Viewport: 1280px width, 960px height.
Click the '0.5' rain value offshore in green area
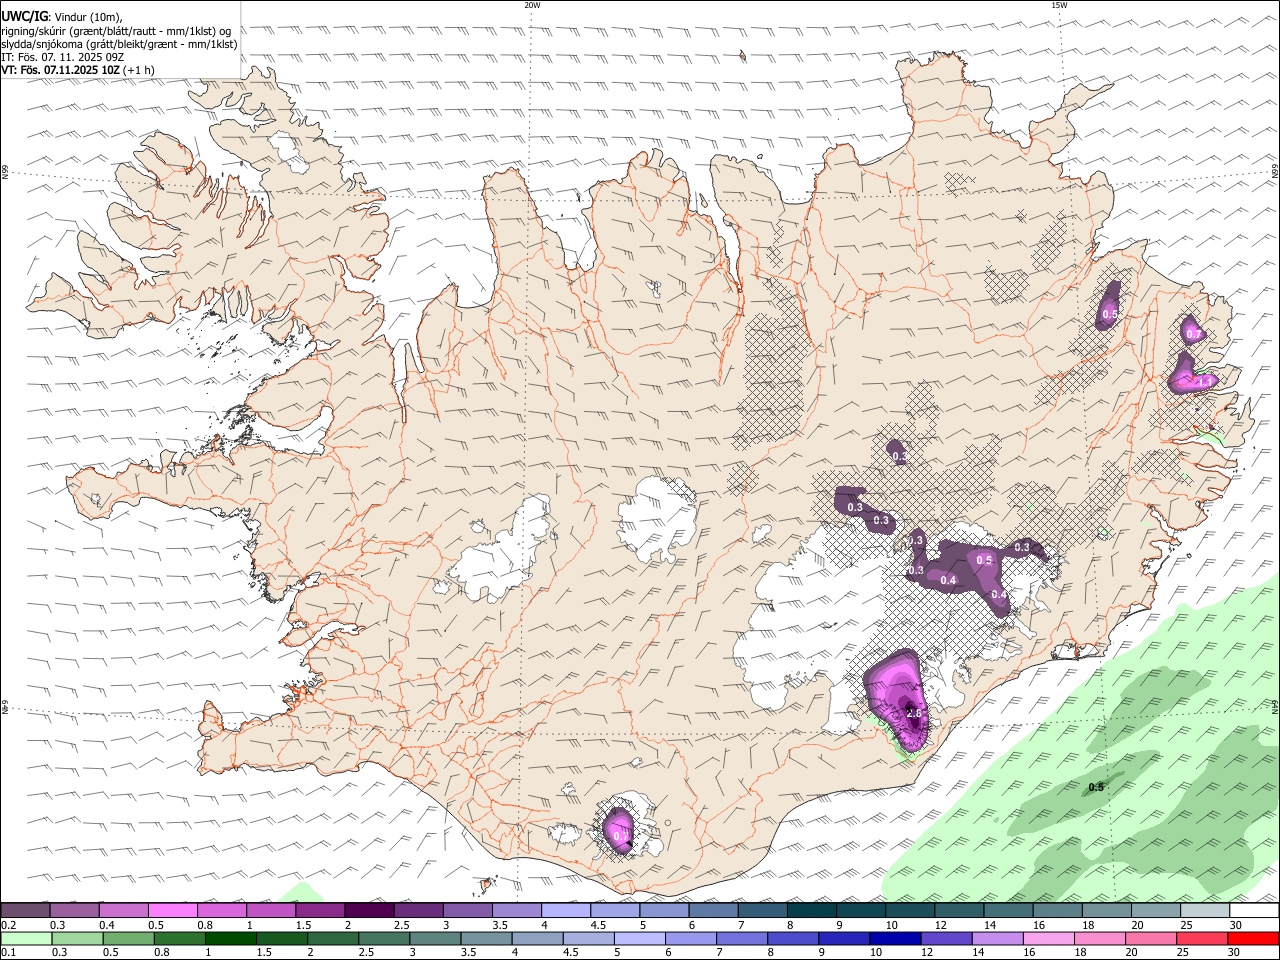point(1096,787)
